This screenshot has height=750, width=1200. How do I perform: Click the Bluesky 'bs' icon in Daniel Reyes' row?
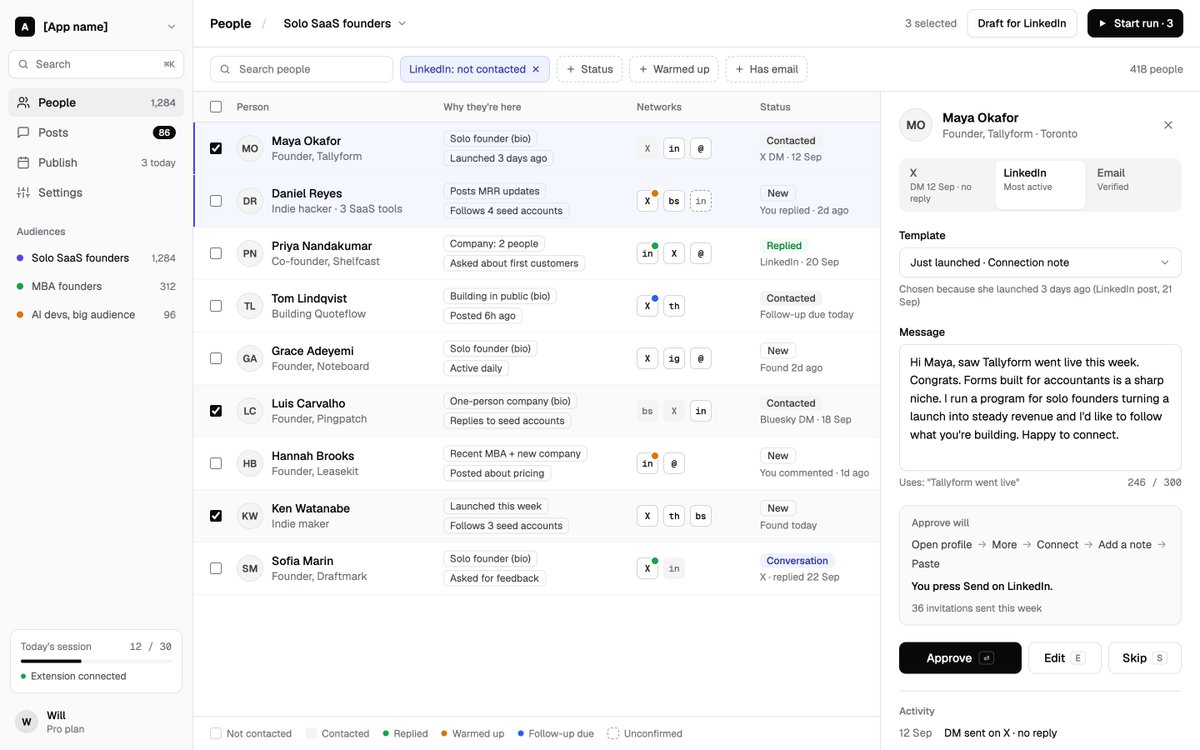tap(674, 201)
